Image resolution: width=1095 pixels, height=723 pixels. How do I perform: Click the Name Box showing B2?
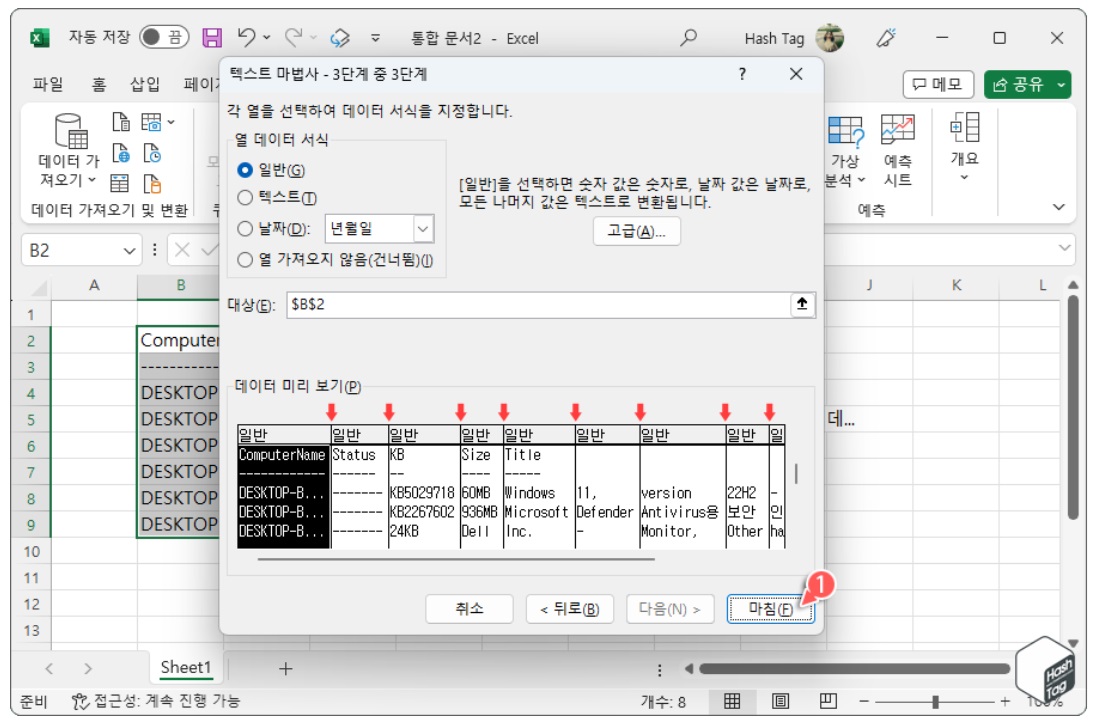click(x=72, y=250)
